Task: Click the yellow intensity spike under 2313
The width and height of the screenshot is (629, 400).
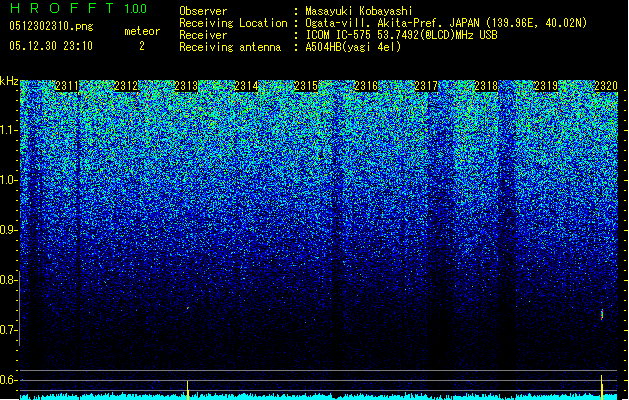Action: point(188,390)
